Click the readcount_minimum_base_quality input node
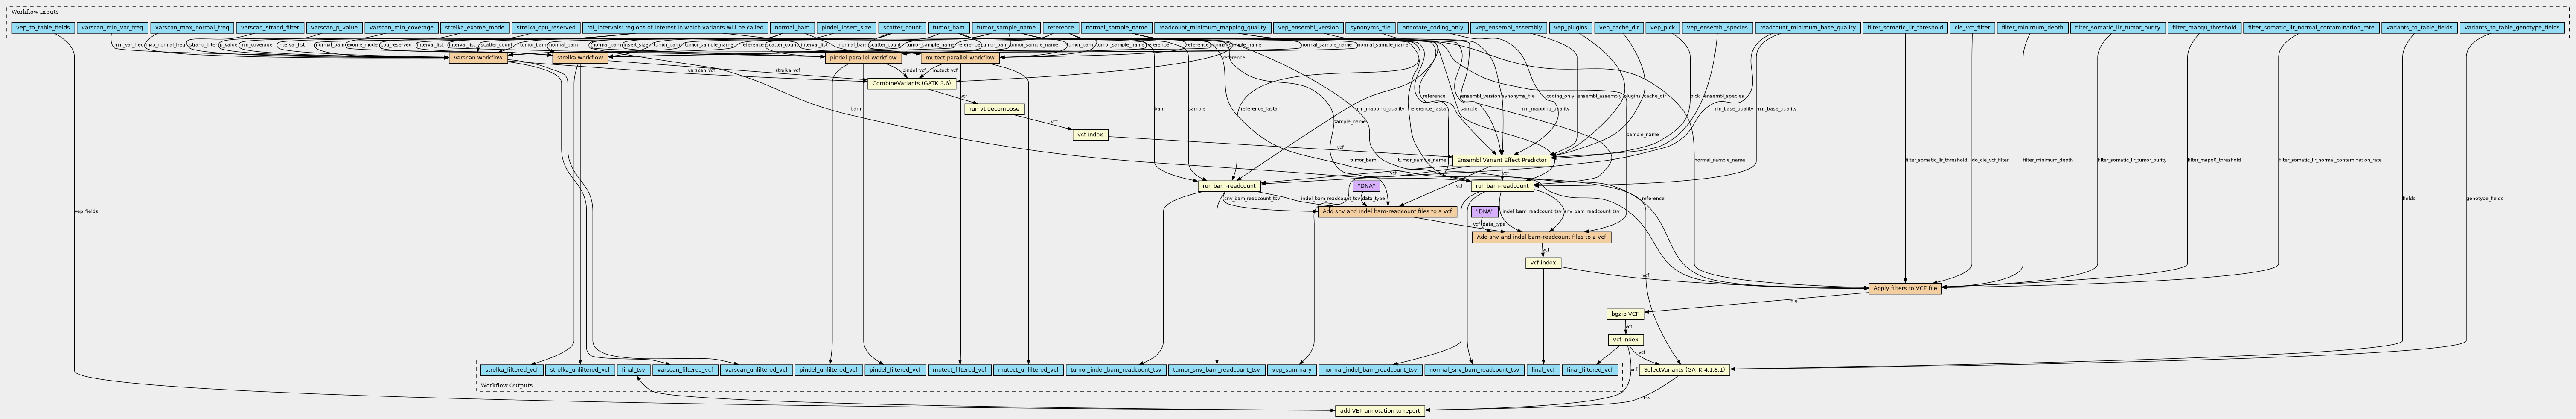 (1807, 28)
